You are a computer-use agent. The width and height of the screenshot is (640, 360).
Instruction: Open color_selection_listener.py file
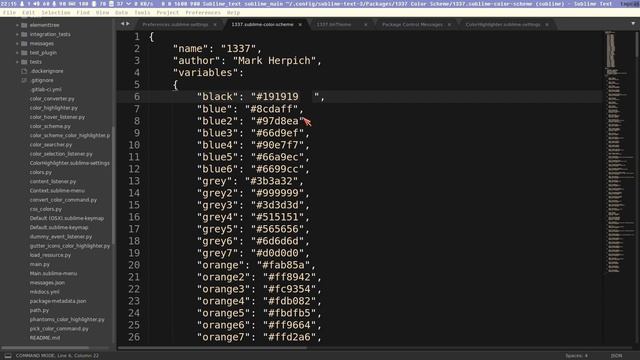(x=61, y=154)
